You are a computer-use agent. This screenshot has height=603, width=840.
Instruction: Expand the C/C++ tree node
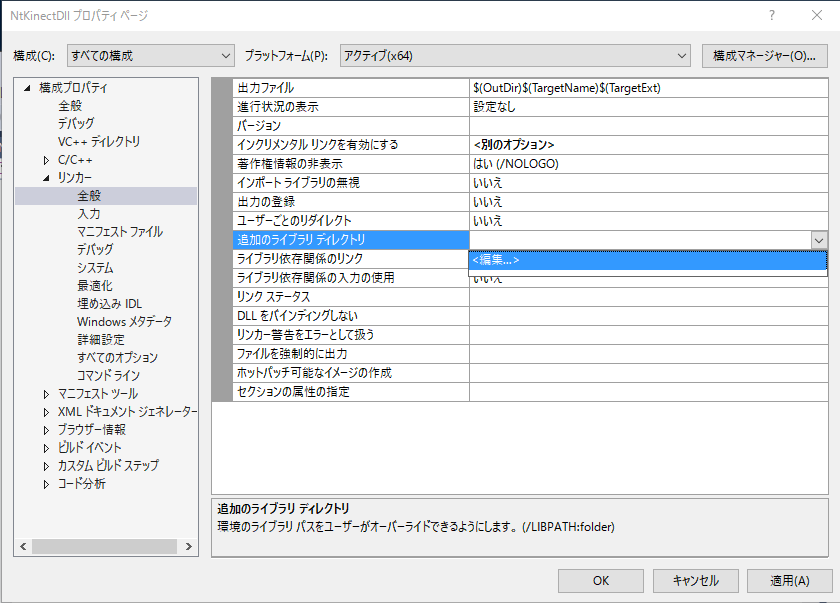coord(46,160)
